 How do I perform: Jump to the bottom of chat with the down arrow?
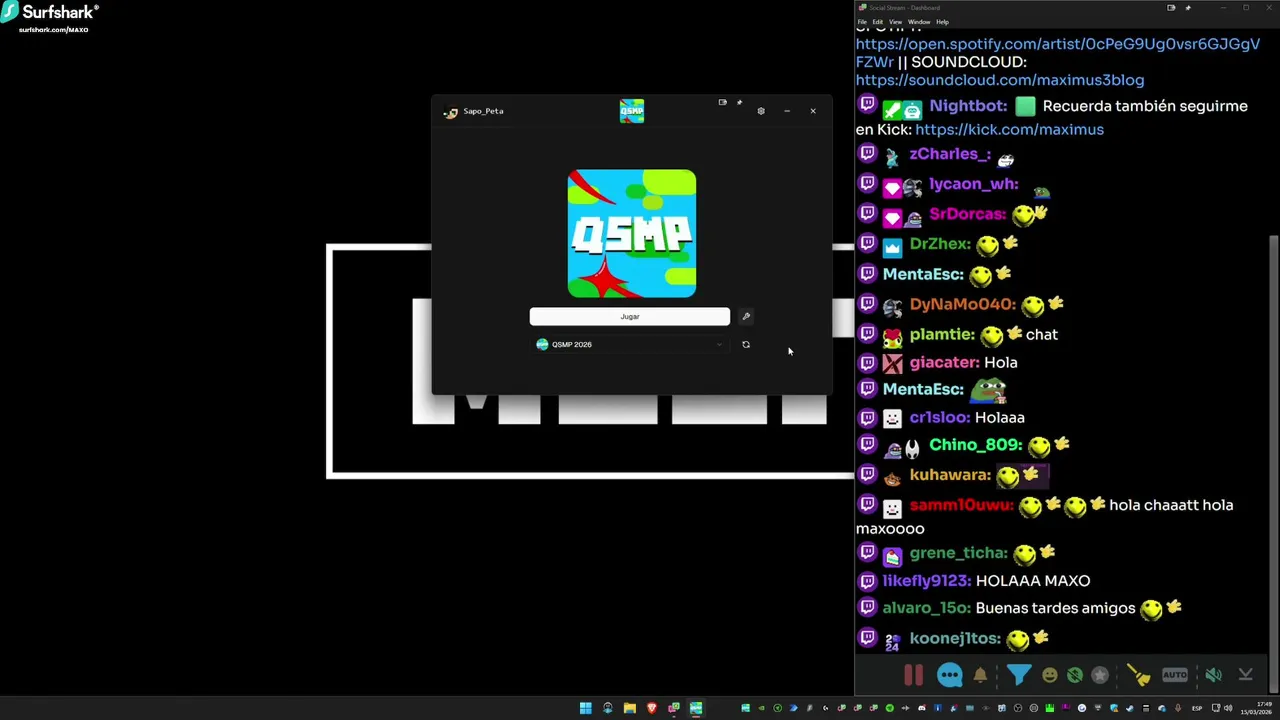coord(1245,675)
